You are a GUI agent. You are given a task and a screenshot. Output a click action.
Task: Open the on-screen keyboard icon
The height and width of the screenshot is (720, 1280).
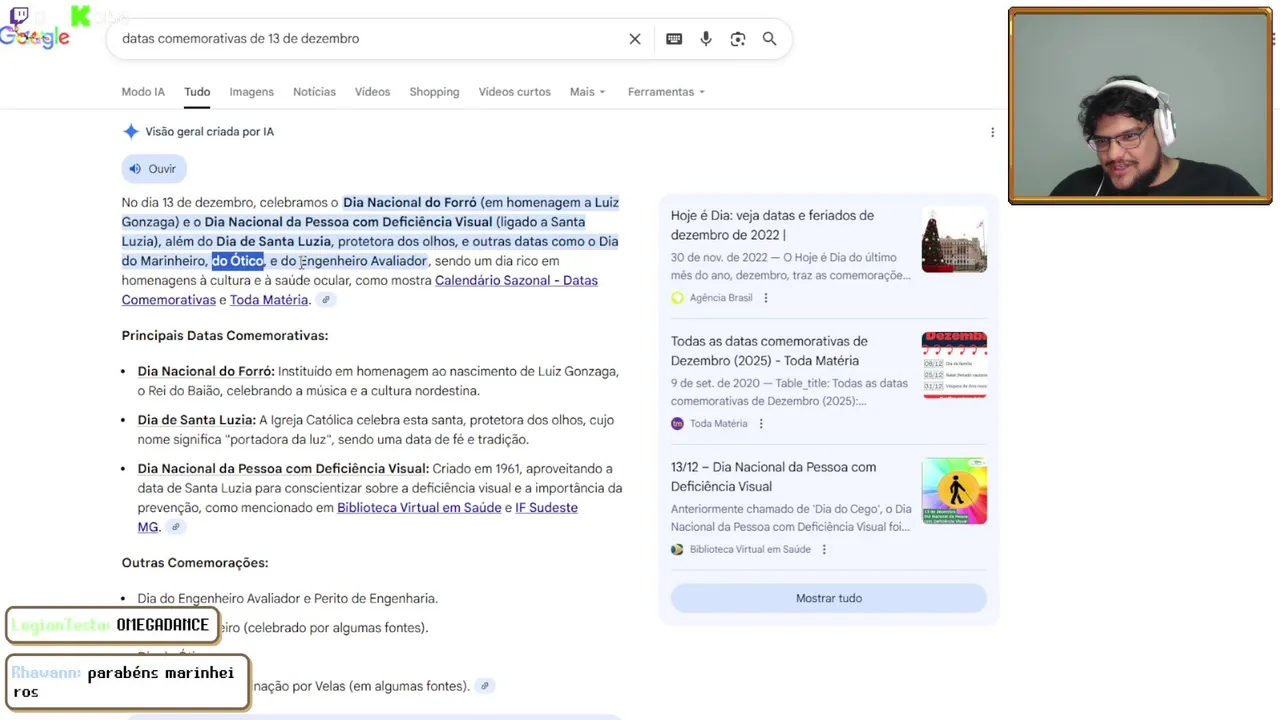coord(674,39)
